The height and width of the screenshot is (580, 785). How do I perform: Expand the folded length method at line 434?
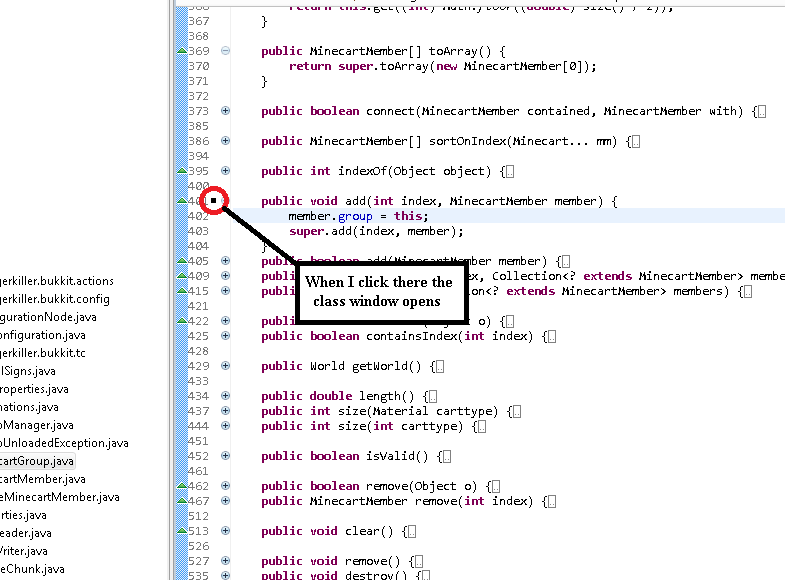(x=225, y=396)
